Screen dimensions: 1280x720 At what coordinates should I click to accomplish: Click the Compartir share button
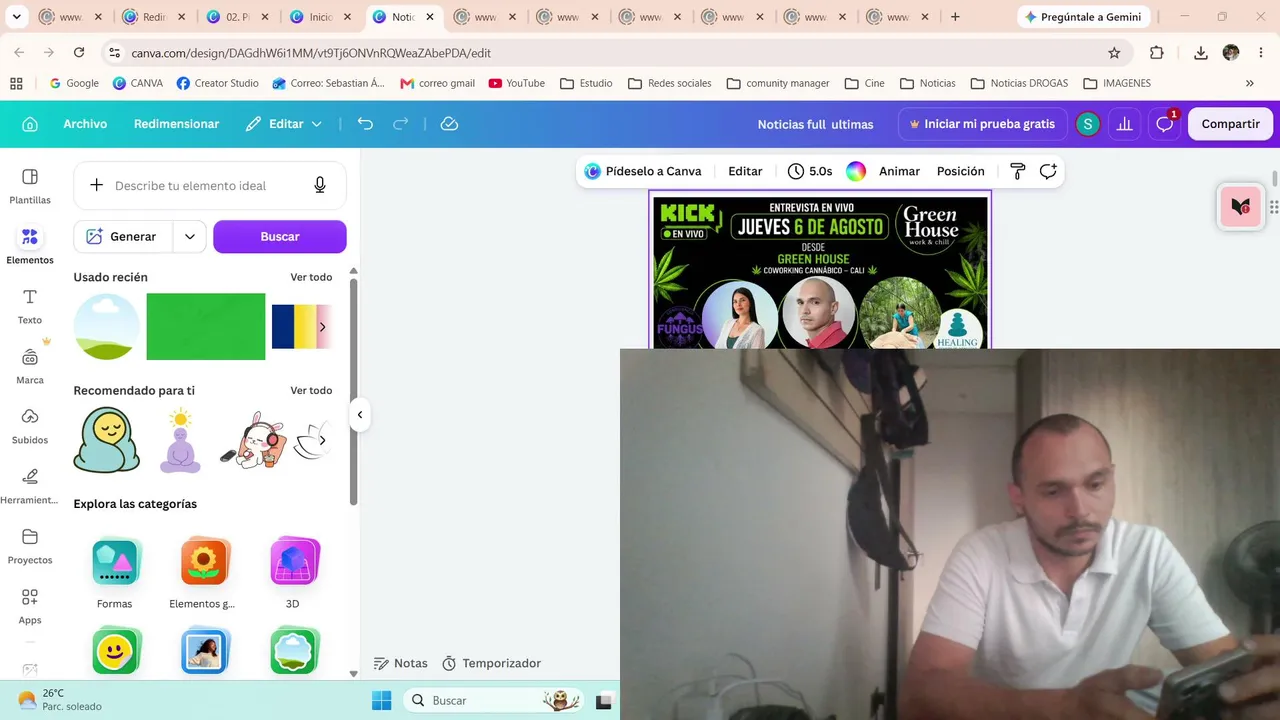tap(1230, 124)
